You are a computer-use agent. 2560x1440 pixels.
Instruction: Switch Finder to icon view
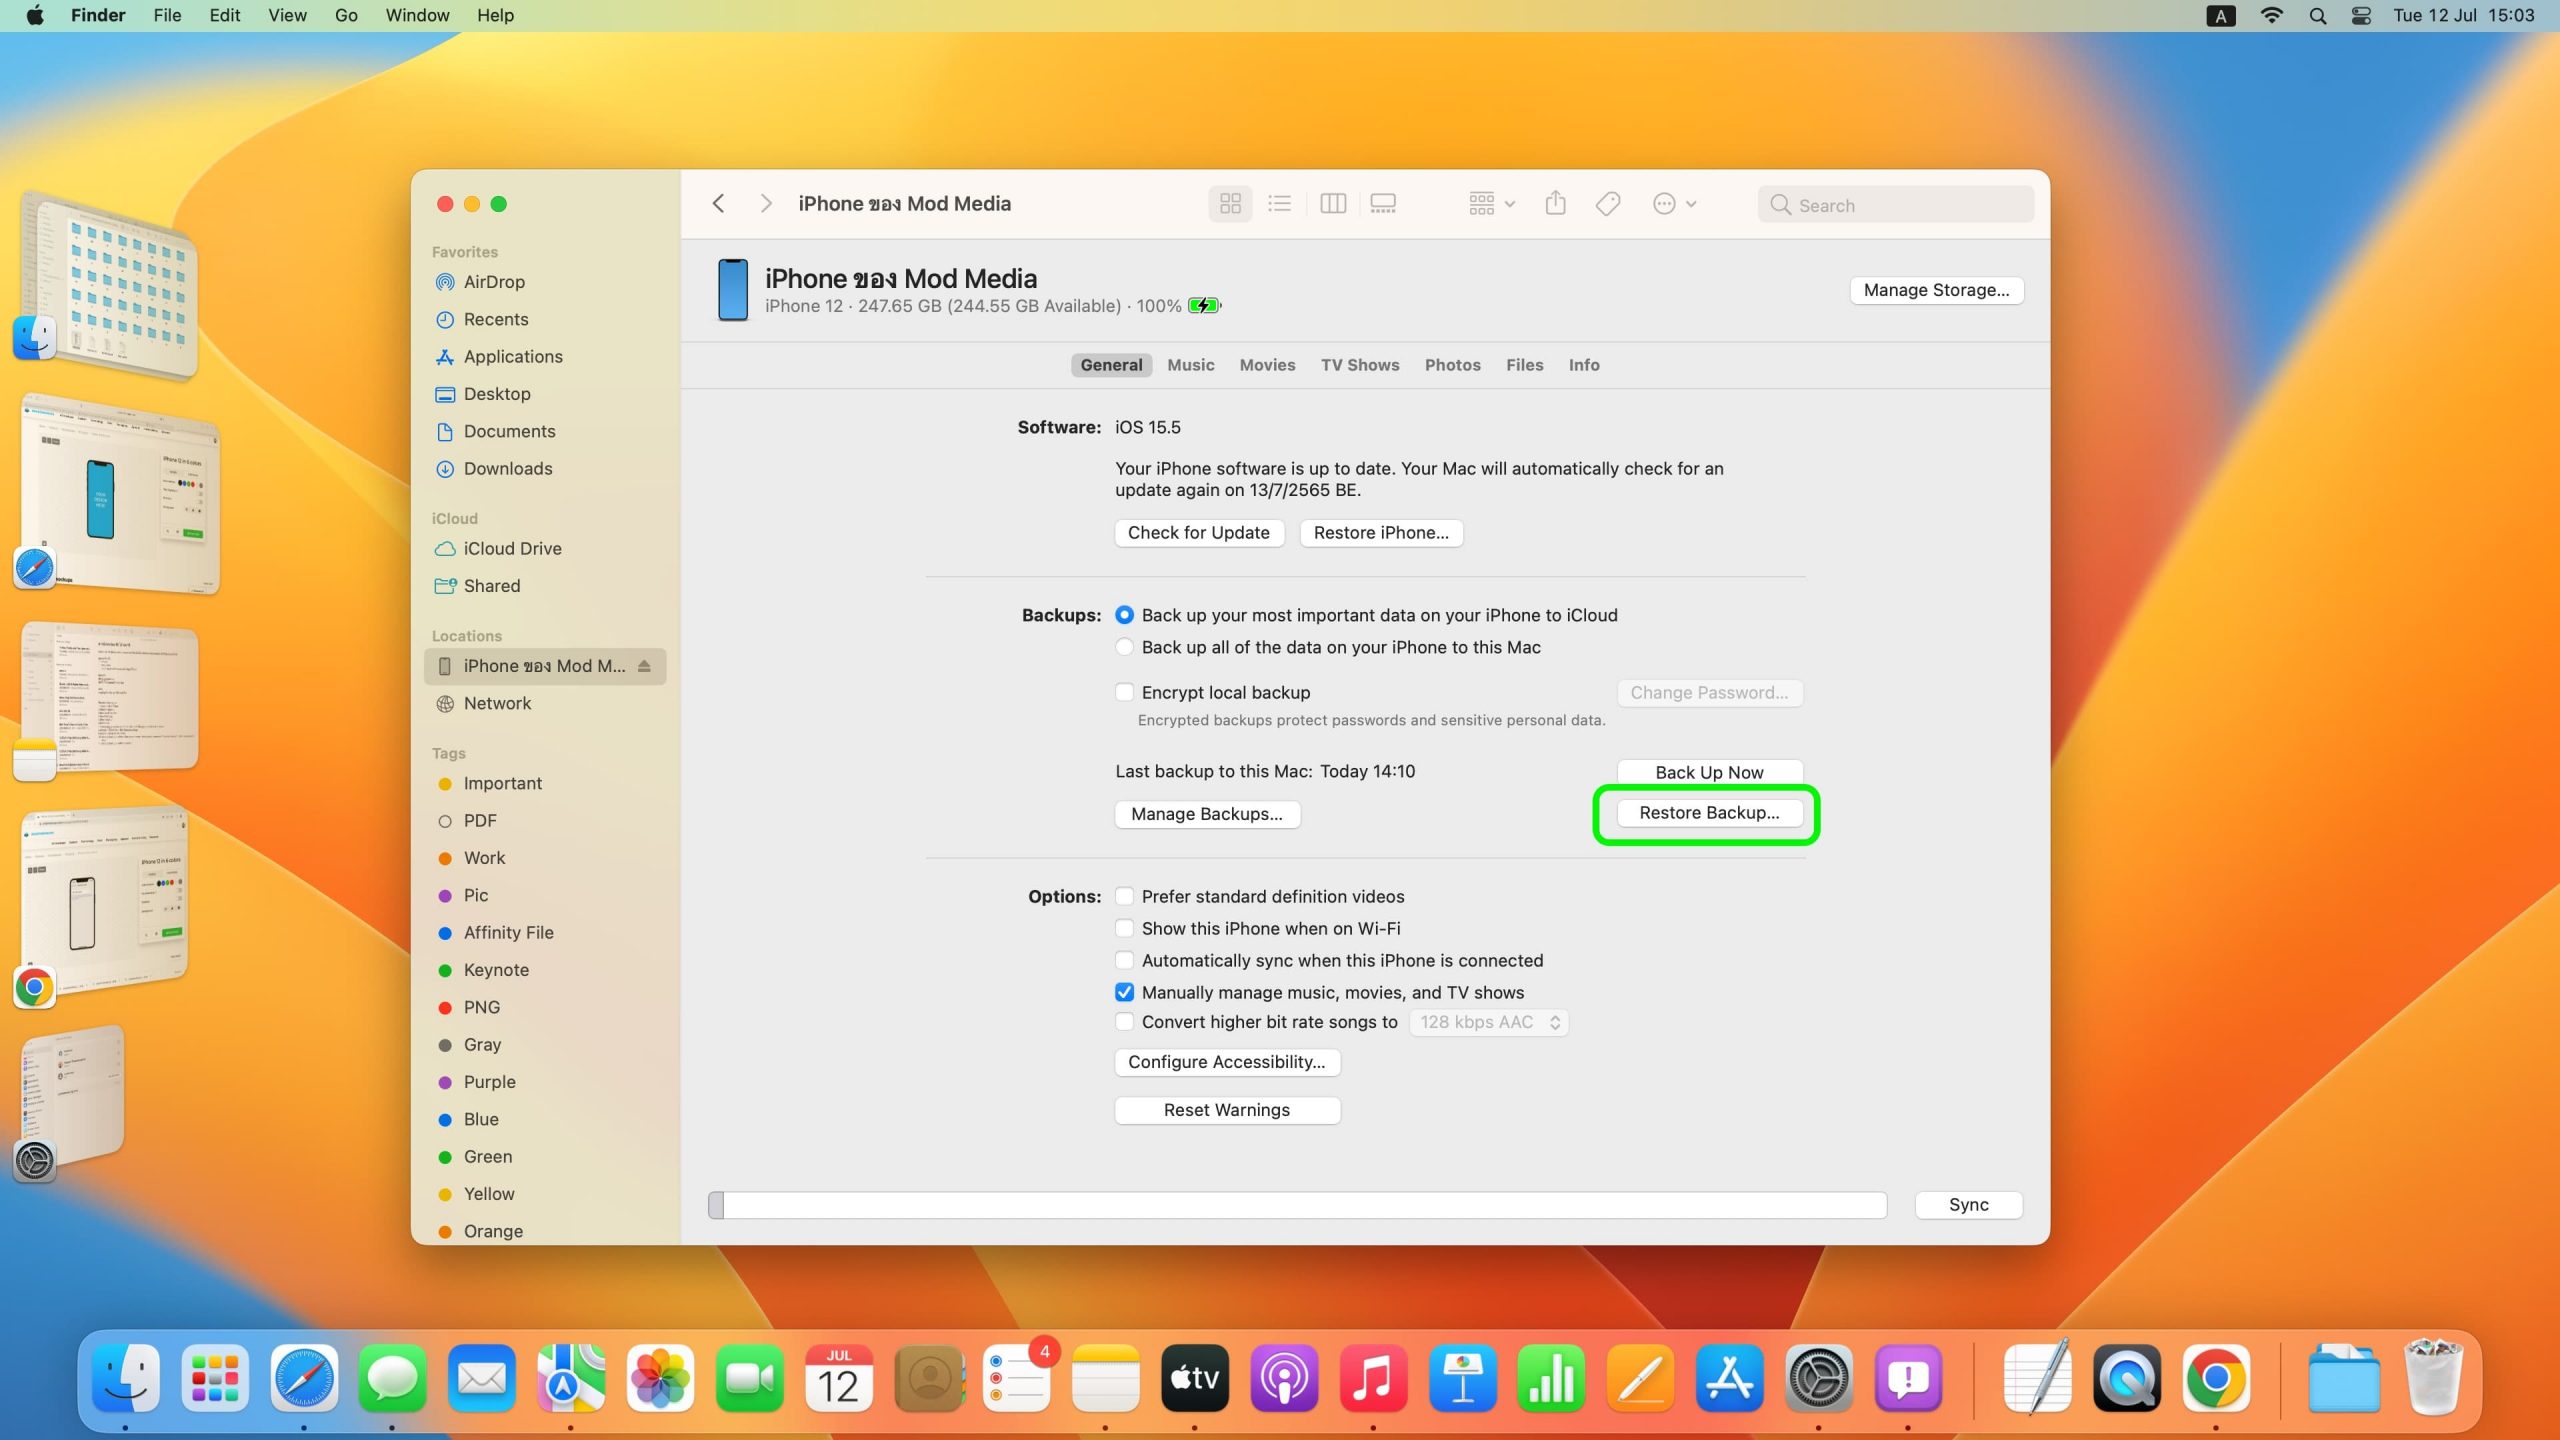(x=1230, y=204)
